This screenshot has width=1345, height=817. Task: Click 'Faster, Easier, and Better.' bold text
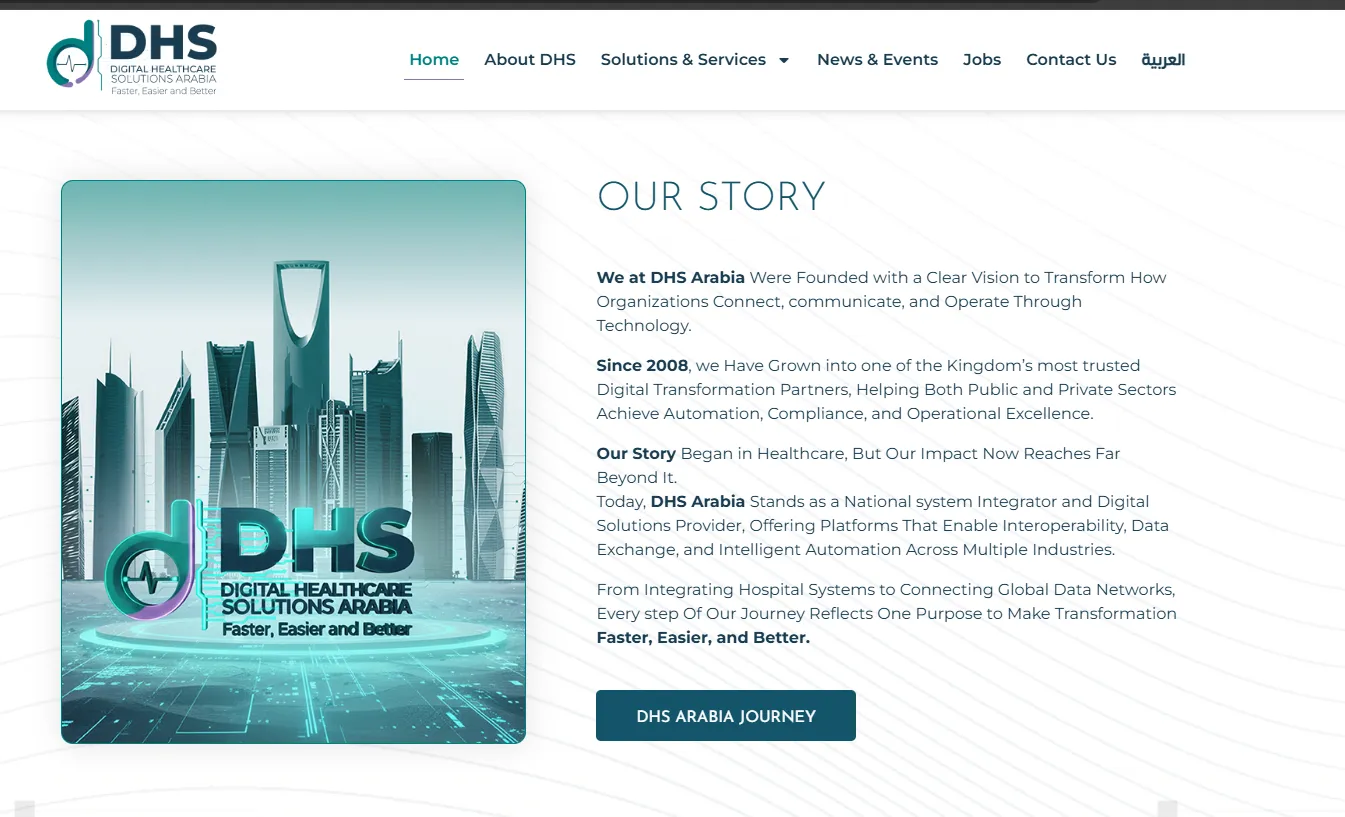coord(703,638)
